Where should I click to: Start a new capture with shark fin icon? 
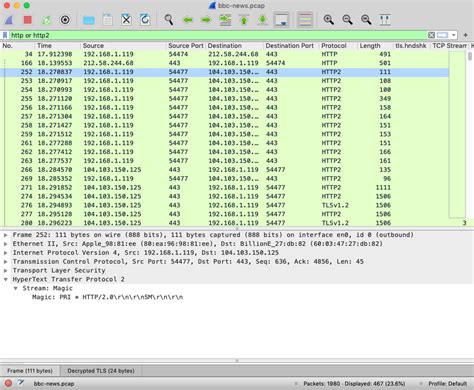(9, 20)
